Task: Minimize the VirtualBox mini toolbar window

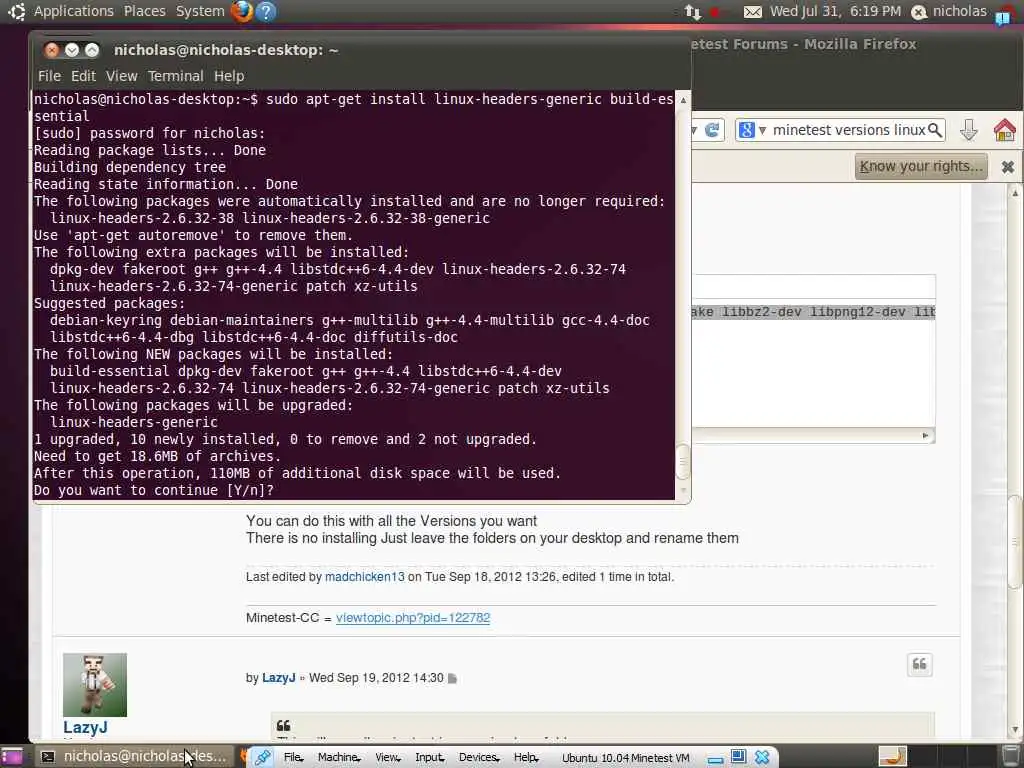Action: pyautogui.click(x=716, y=760)
